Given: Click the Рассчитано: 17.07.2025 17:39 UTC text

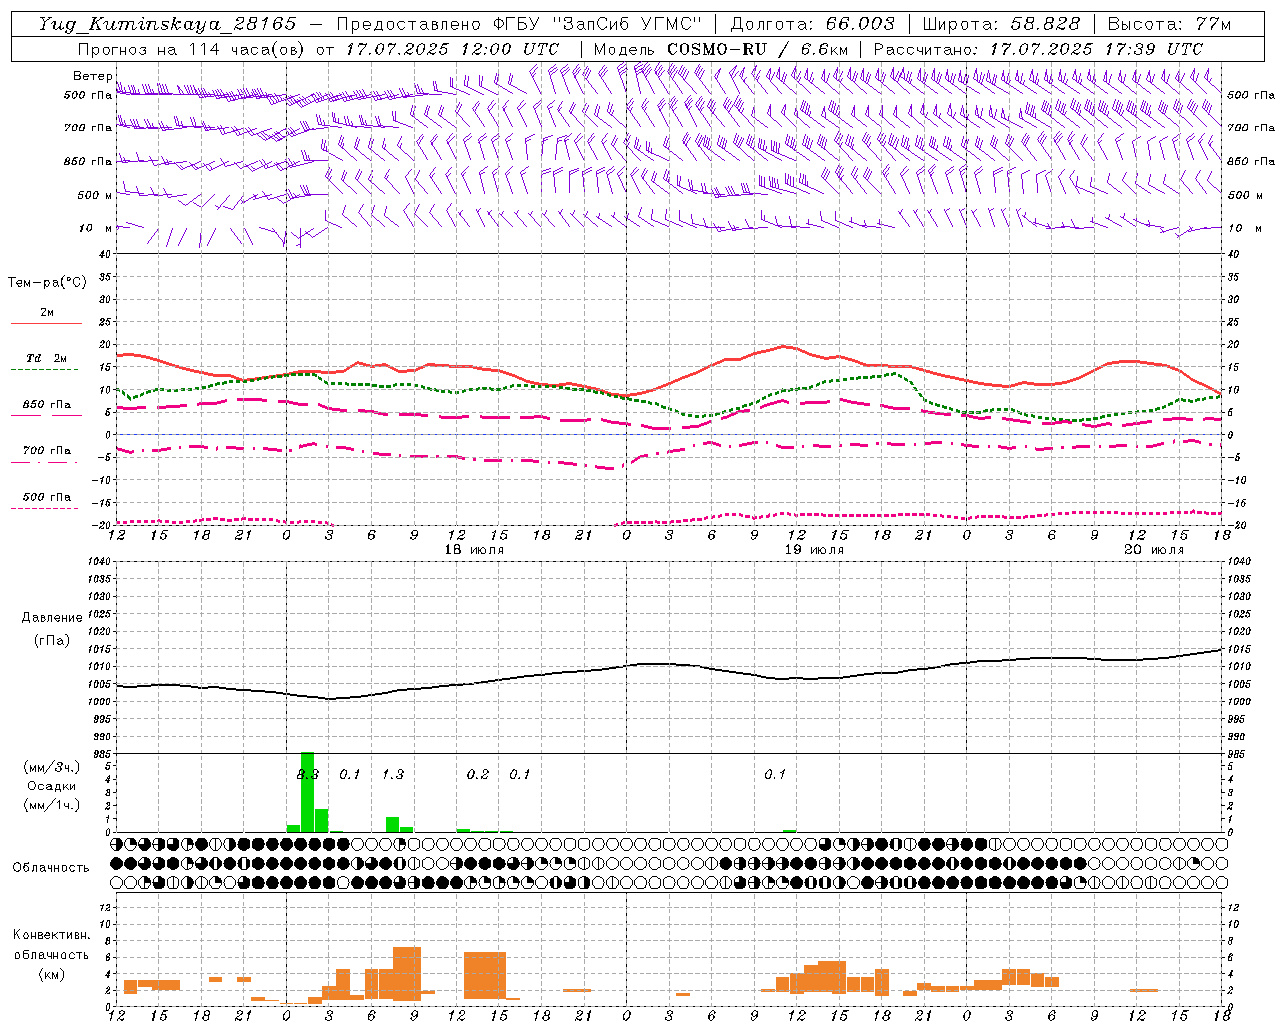Looking at the screenshot, I should [x=1038, y=49].
